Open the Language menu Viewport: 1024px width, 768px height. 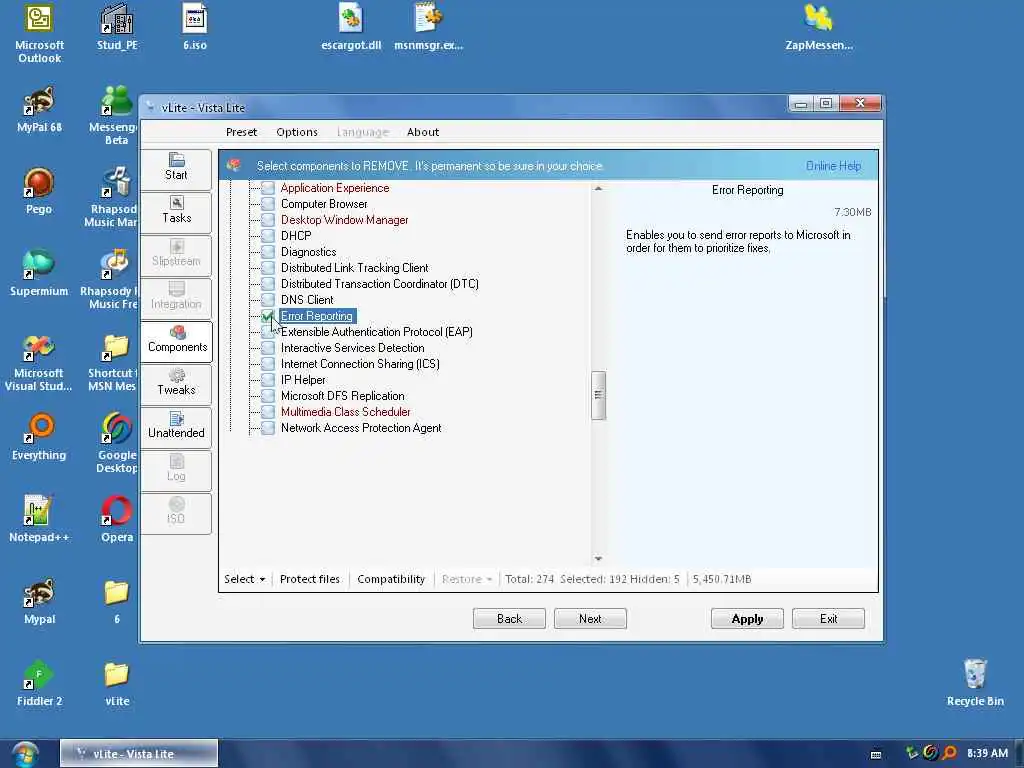(x=362, y=132)
